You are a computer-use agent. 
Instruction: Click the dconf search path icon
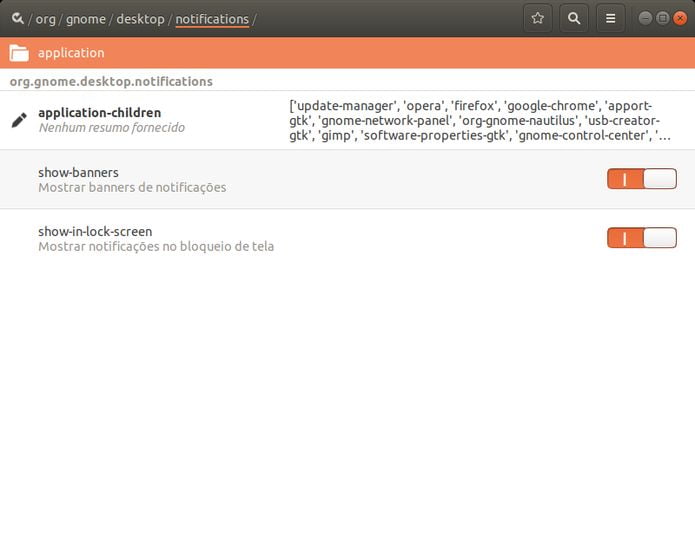(x=18, y=18)
